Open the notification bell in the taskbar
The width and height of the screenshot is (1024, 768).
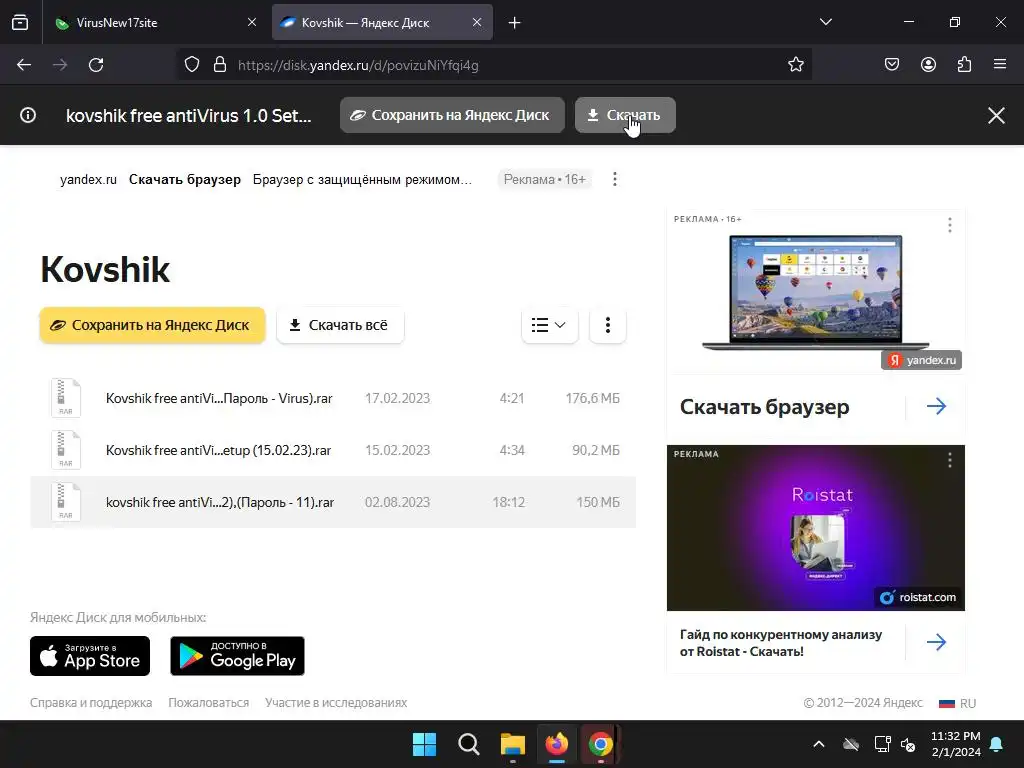coord(997,744)
